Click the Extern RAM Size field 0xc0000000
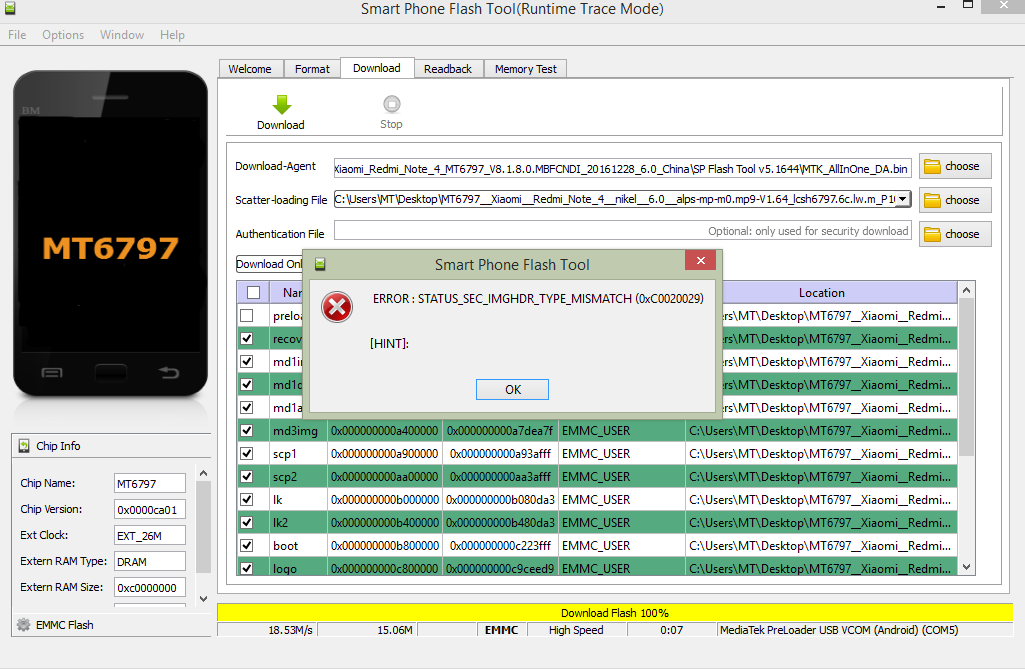 tap(150, 588)
